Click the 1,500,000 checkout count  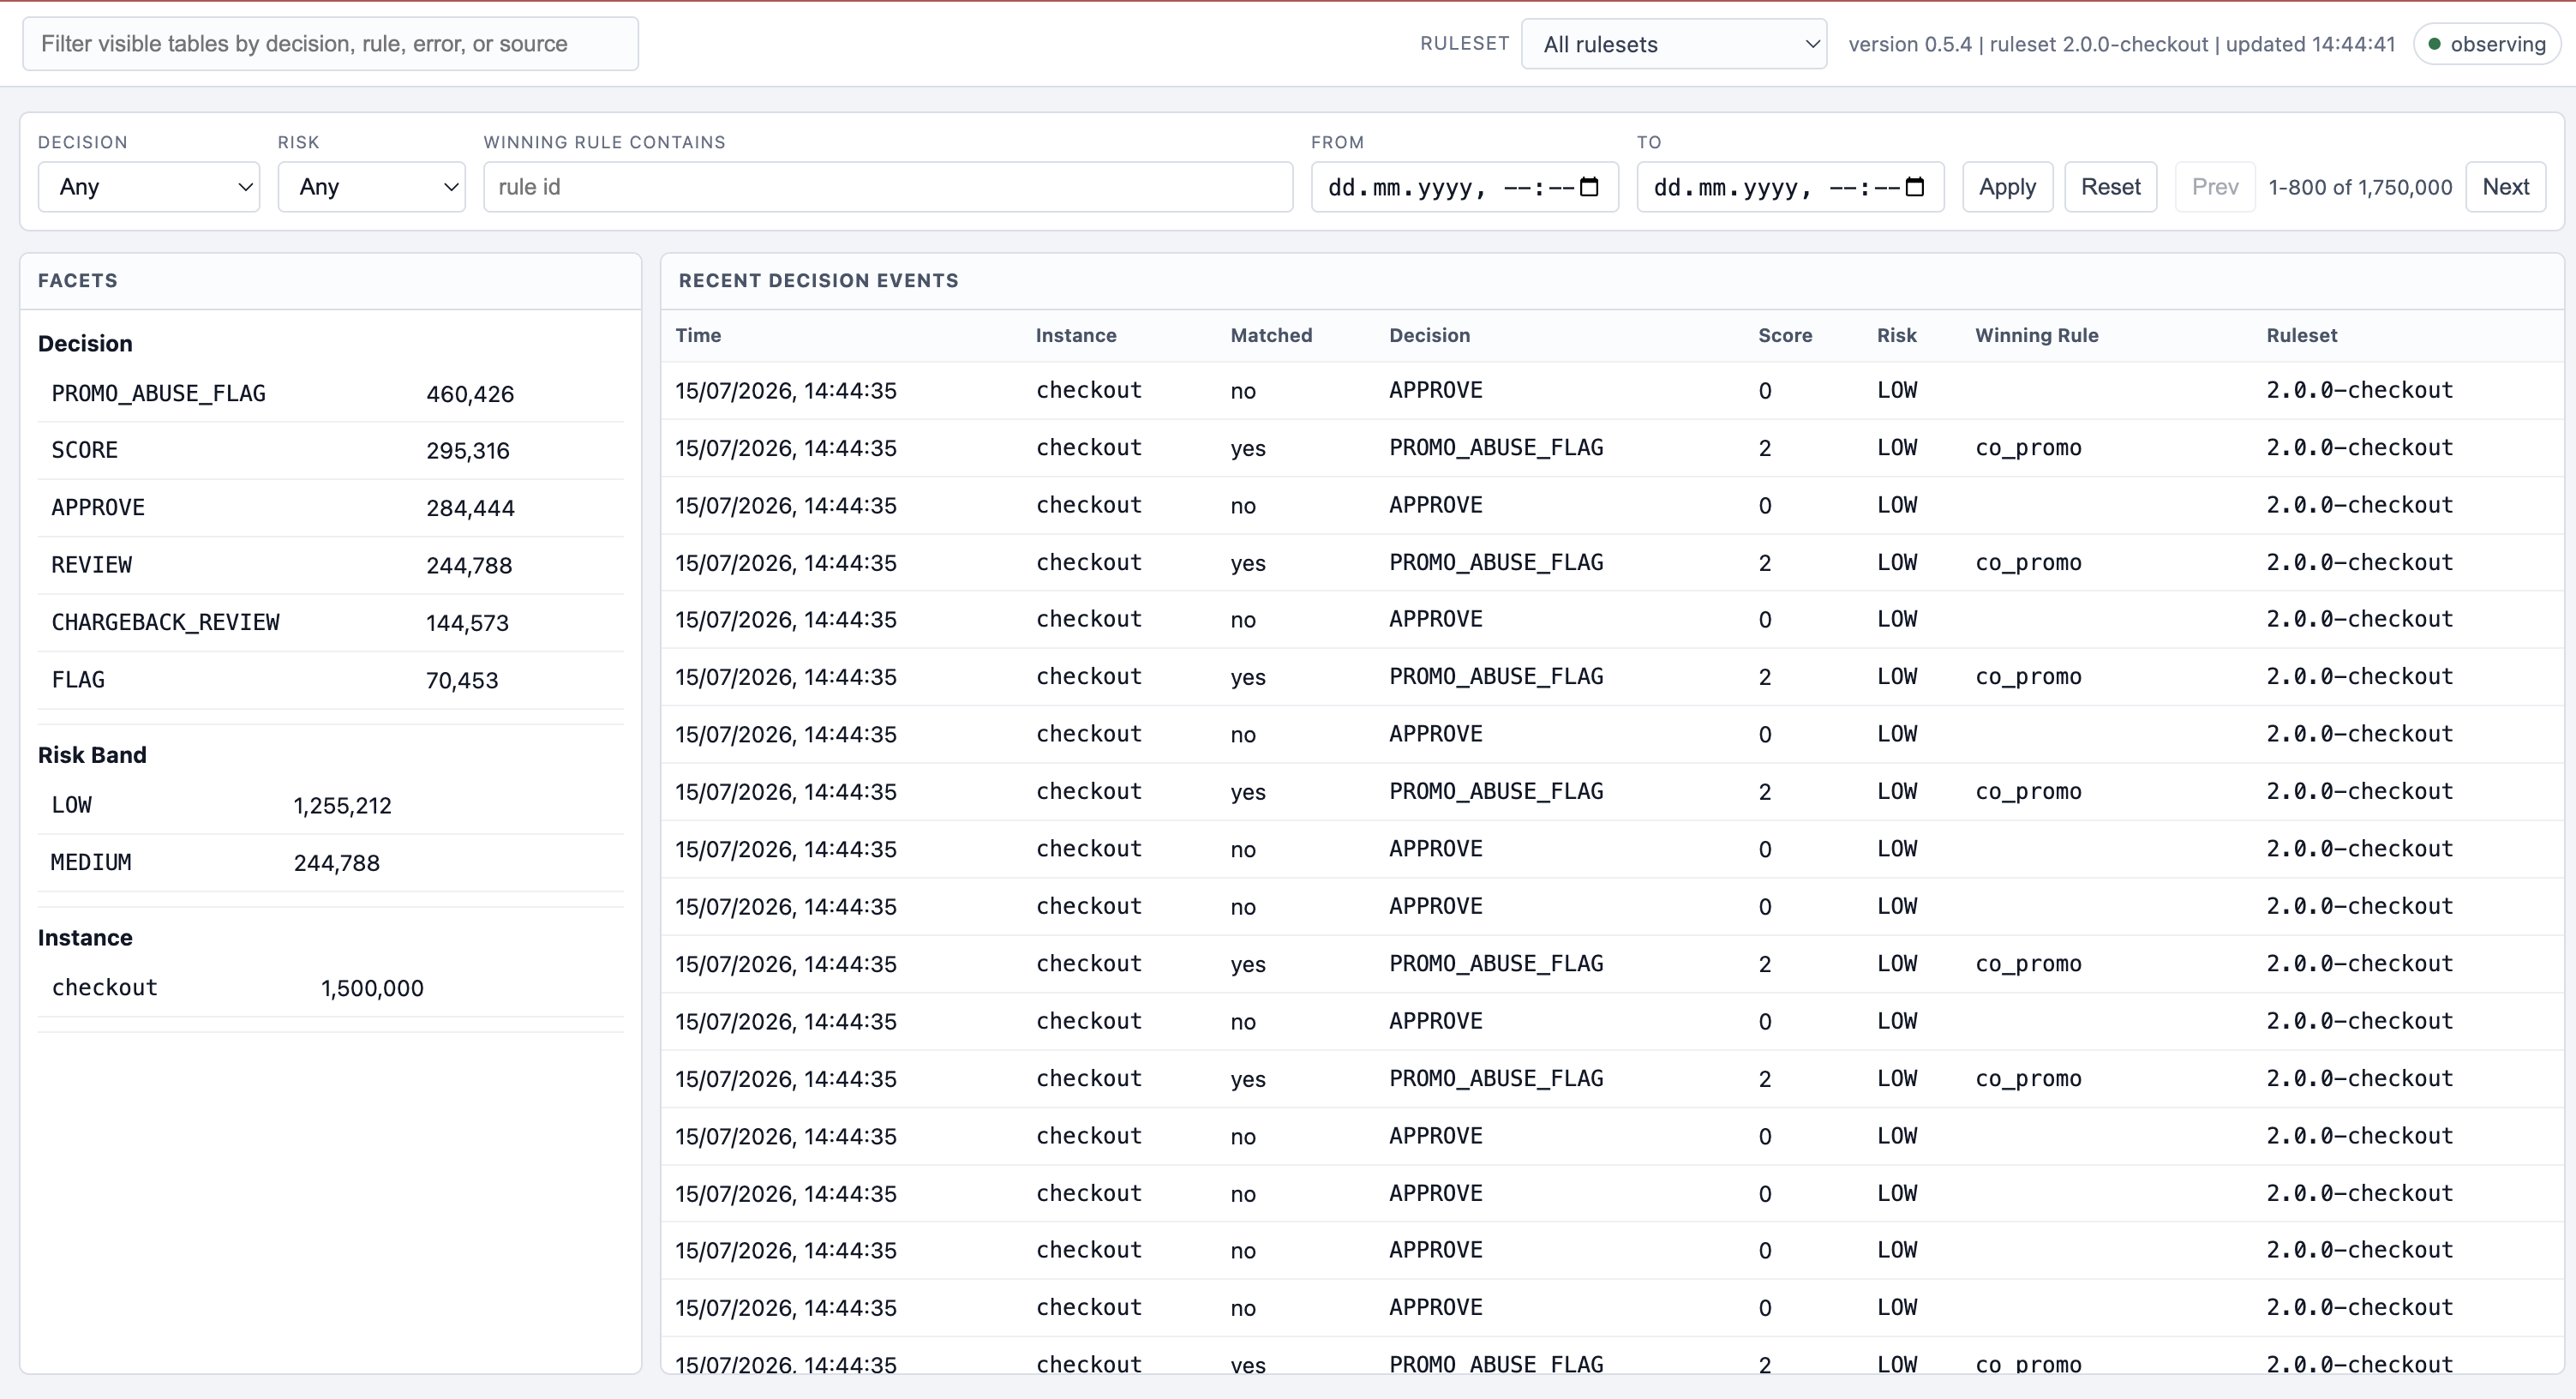coord(372,988)
